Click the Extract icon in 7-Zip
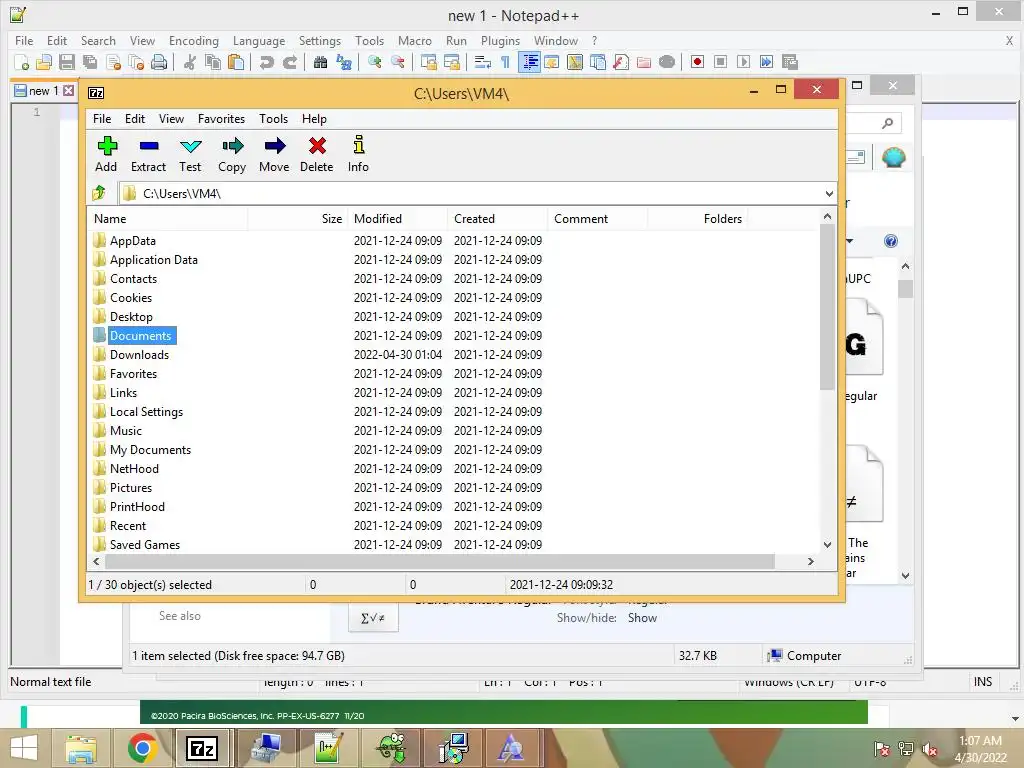The image size is (1024, 768). pos(148,154)
